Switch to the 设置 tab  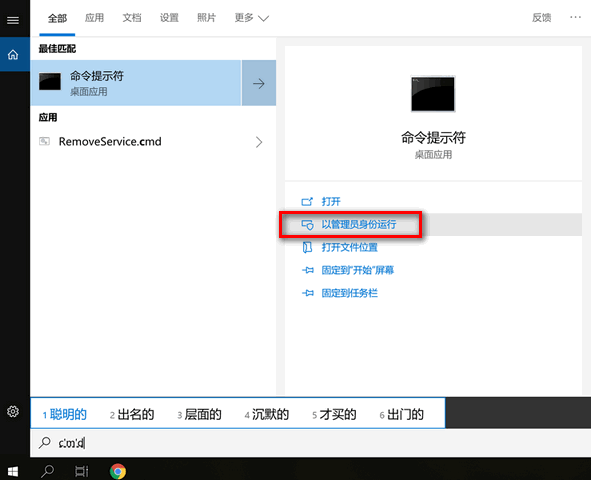coord(169,18)
